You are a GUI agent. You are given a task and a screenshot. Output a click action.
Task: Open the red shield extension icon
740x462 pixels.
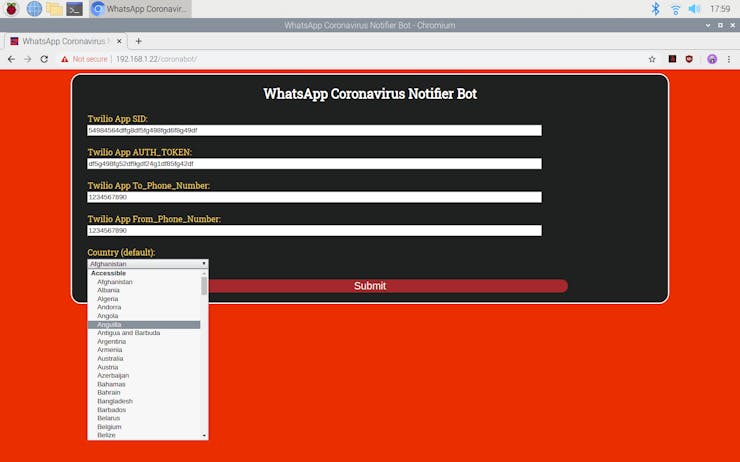(x=689, y=59)
